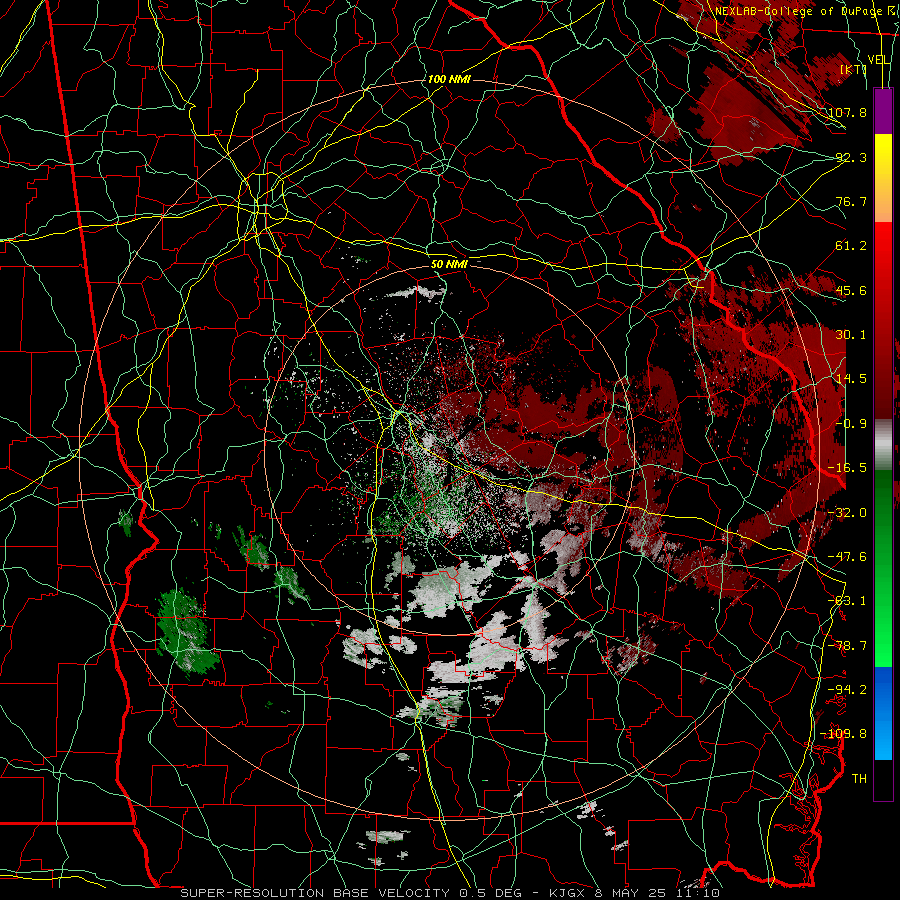Click the "100 NMI" range ring label

[449, 79]
